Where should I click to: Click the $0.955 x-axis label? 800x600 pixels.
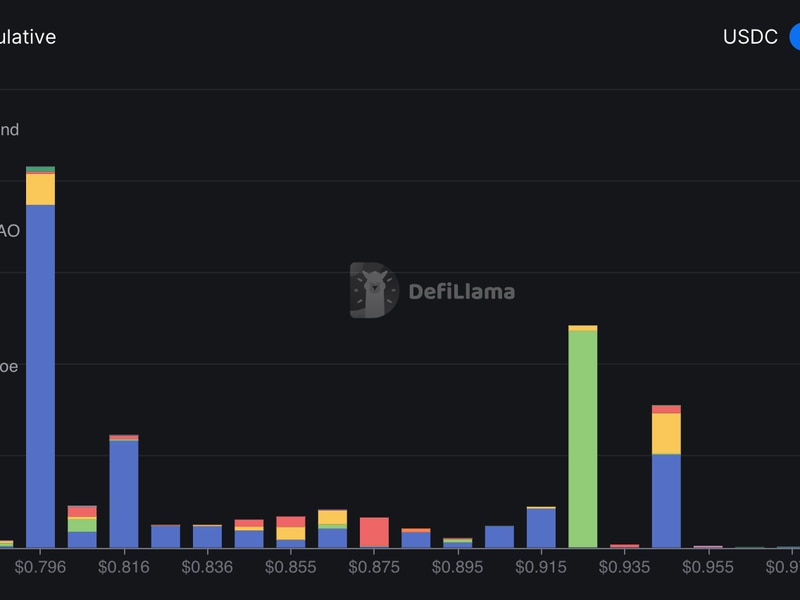click(708, 567)
